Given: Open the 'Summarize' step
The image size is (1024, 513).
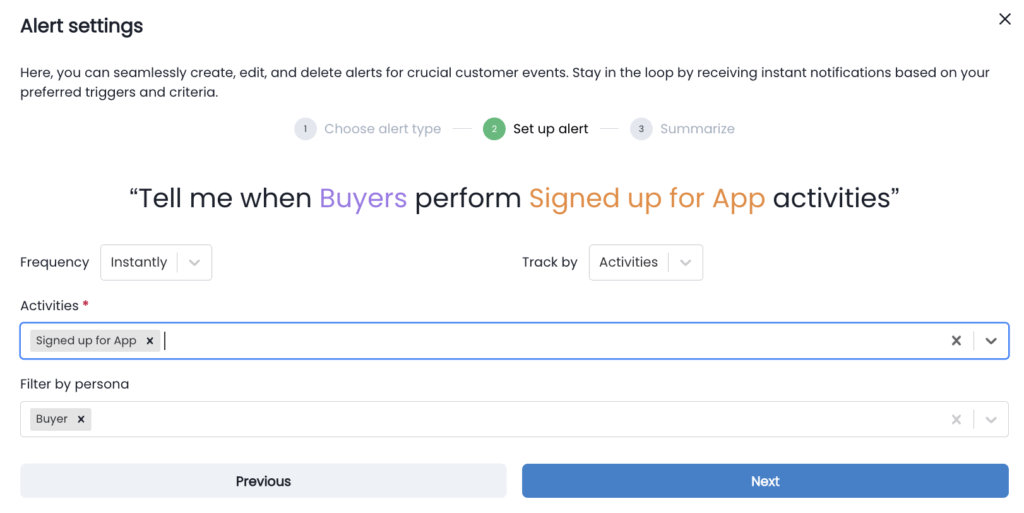Looking at the screenshot, I should pyautogui.click(x=697, y=129).
